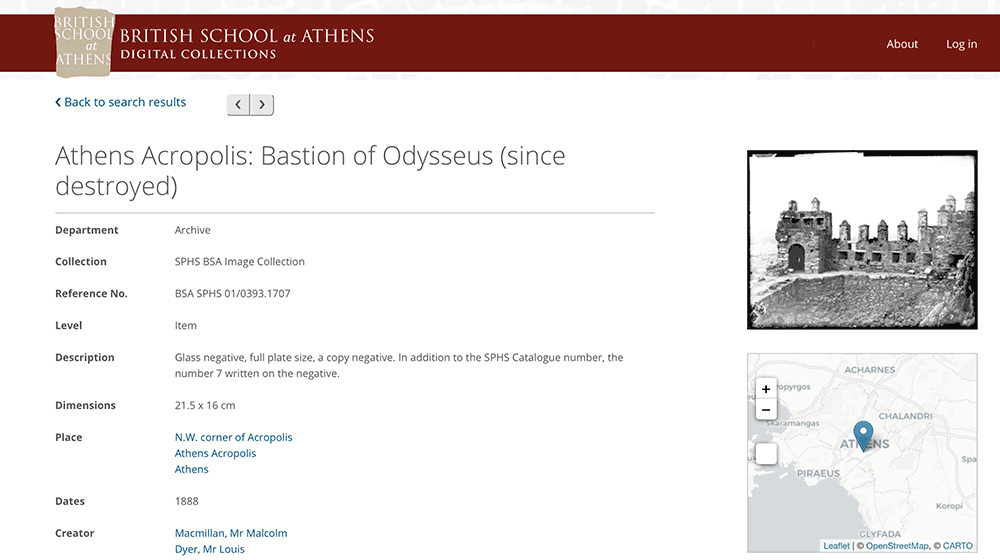Open N.W. corner of Acropolis place link
Viewport: 1000px width, 560px height.
click(233, 437)
